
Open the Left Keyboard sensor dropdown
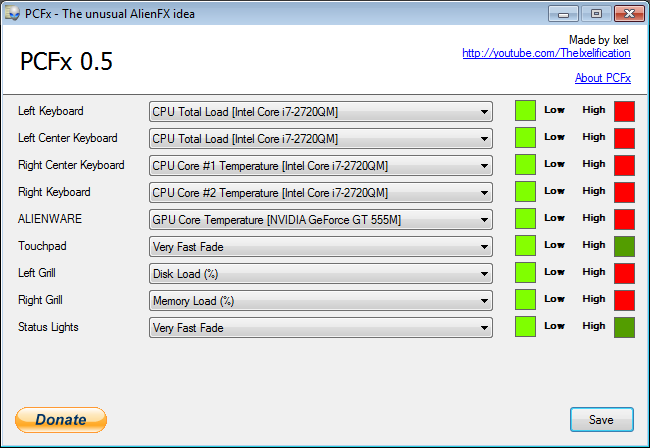tap(320, 112)
